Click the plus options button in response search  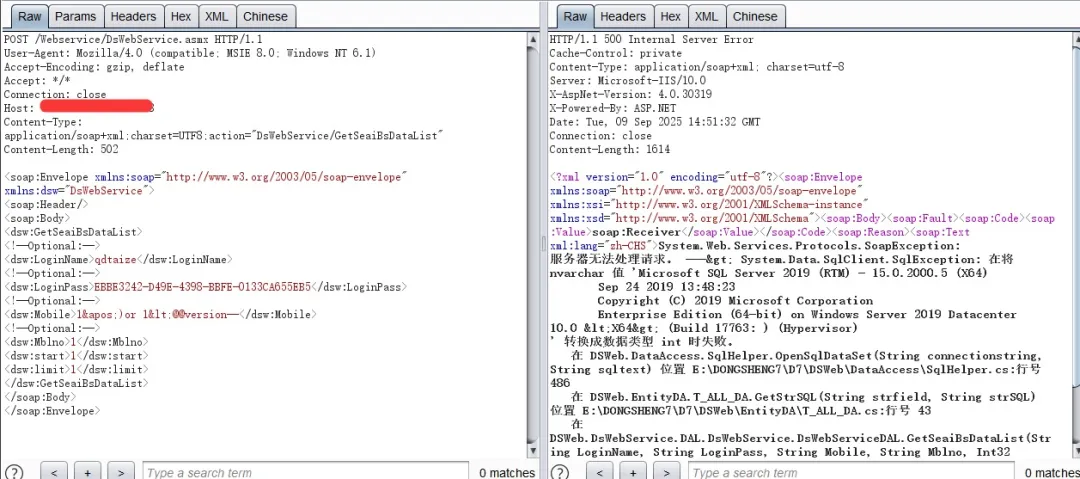point(633,472)
